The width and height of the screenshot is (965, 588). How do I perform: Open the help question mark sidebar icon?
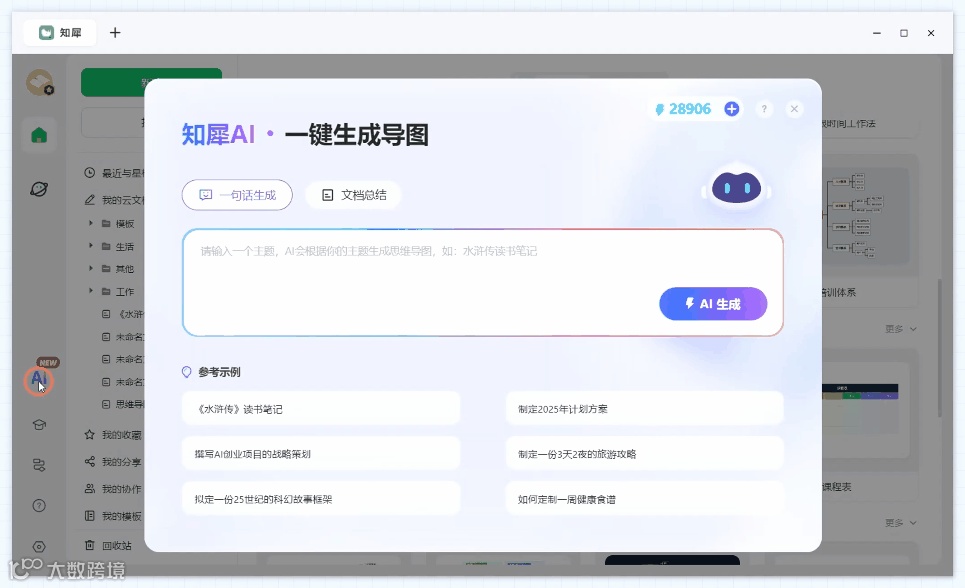click(39, 505)
